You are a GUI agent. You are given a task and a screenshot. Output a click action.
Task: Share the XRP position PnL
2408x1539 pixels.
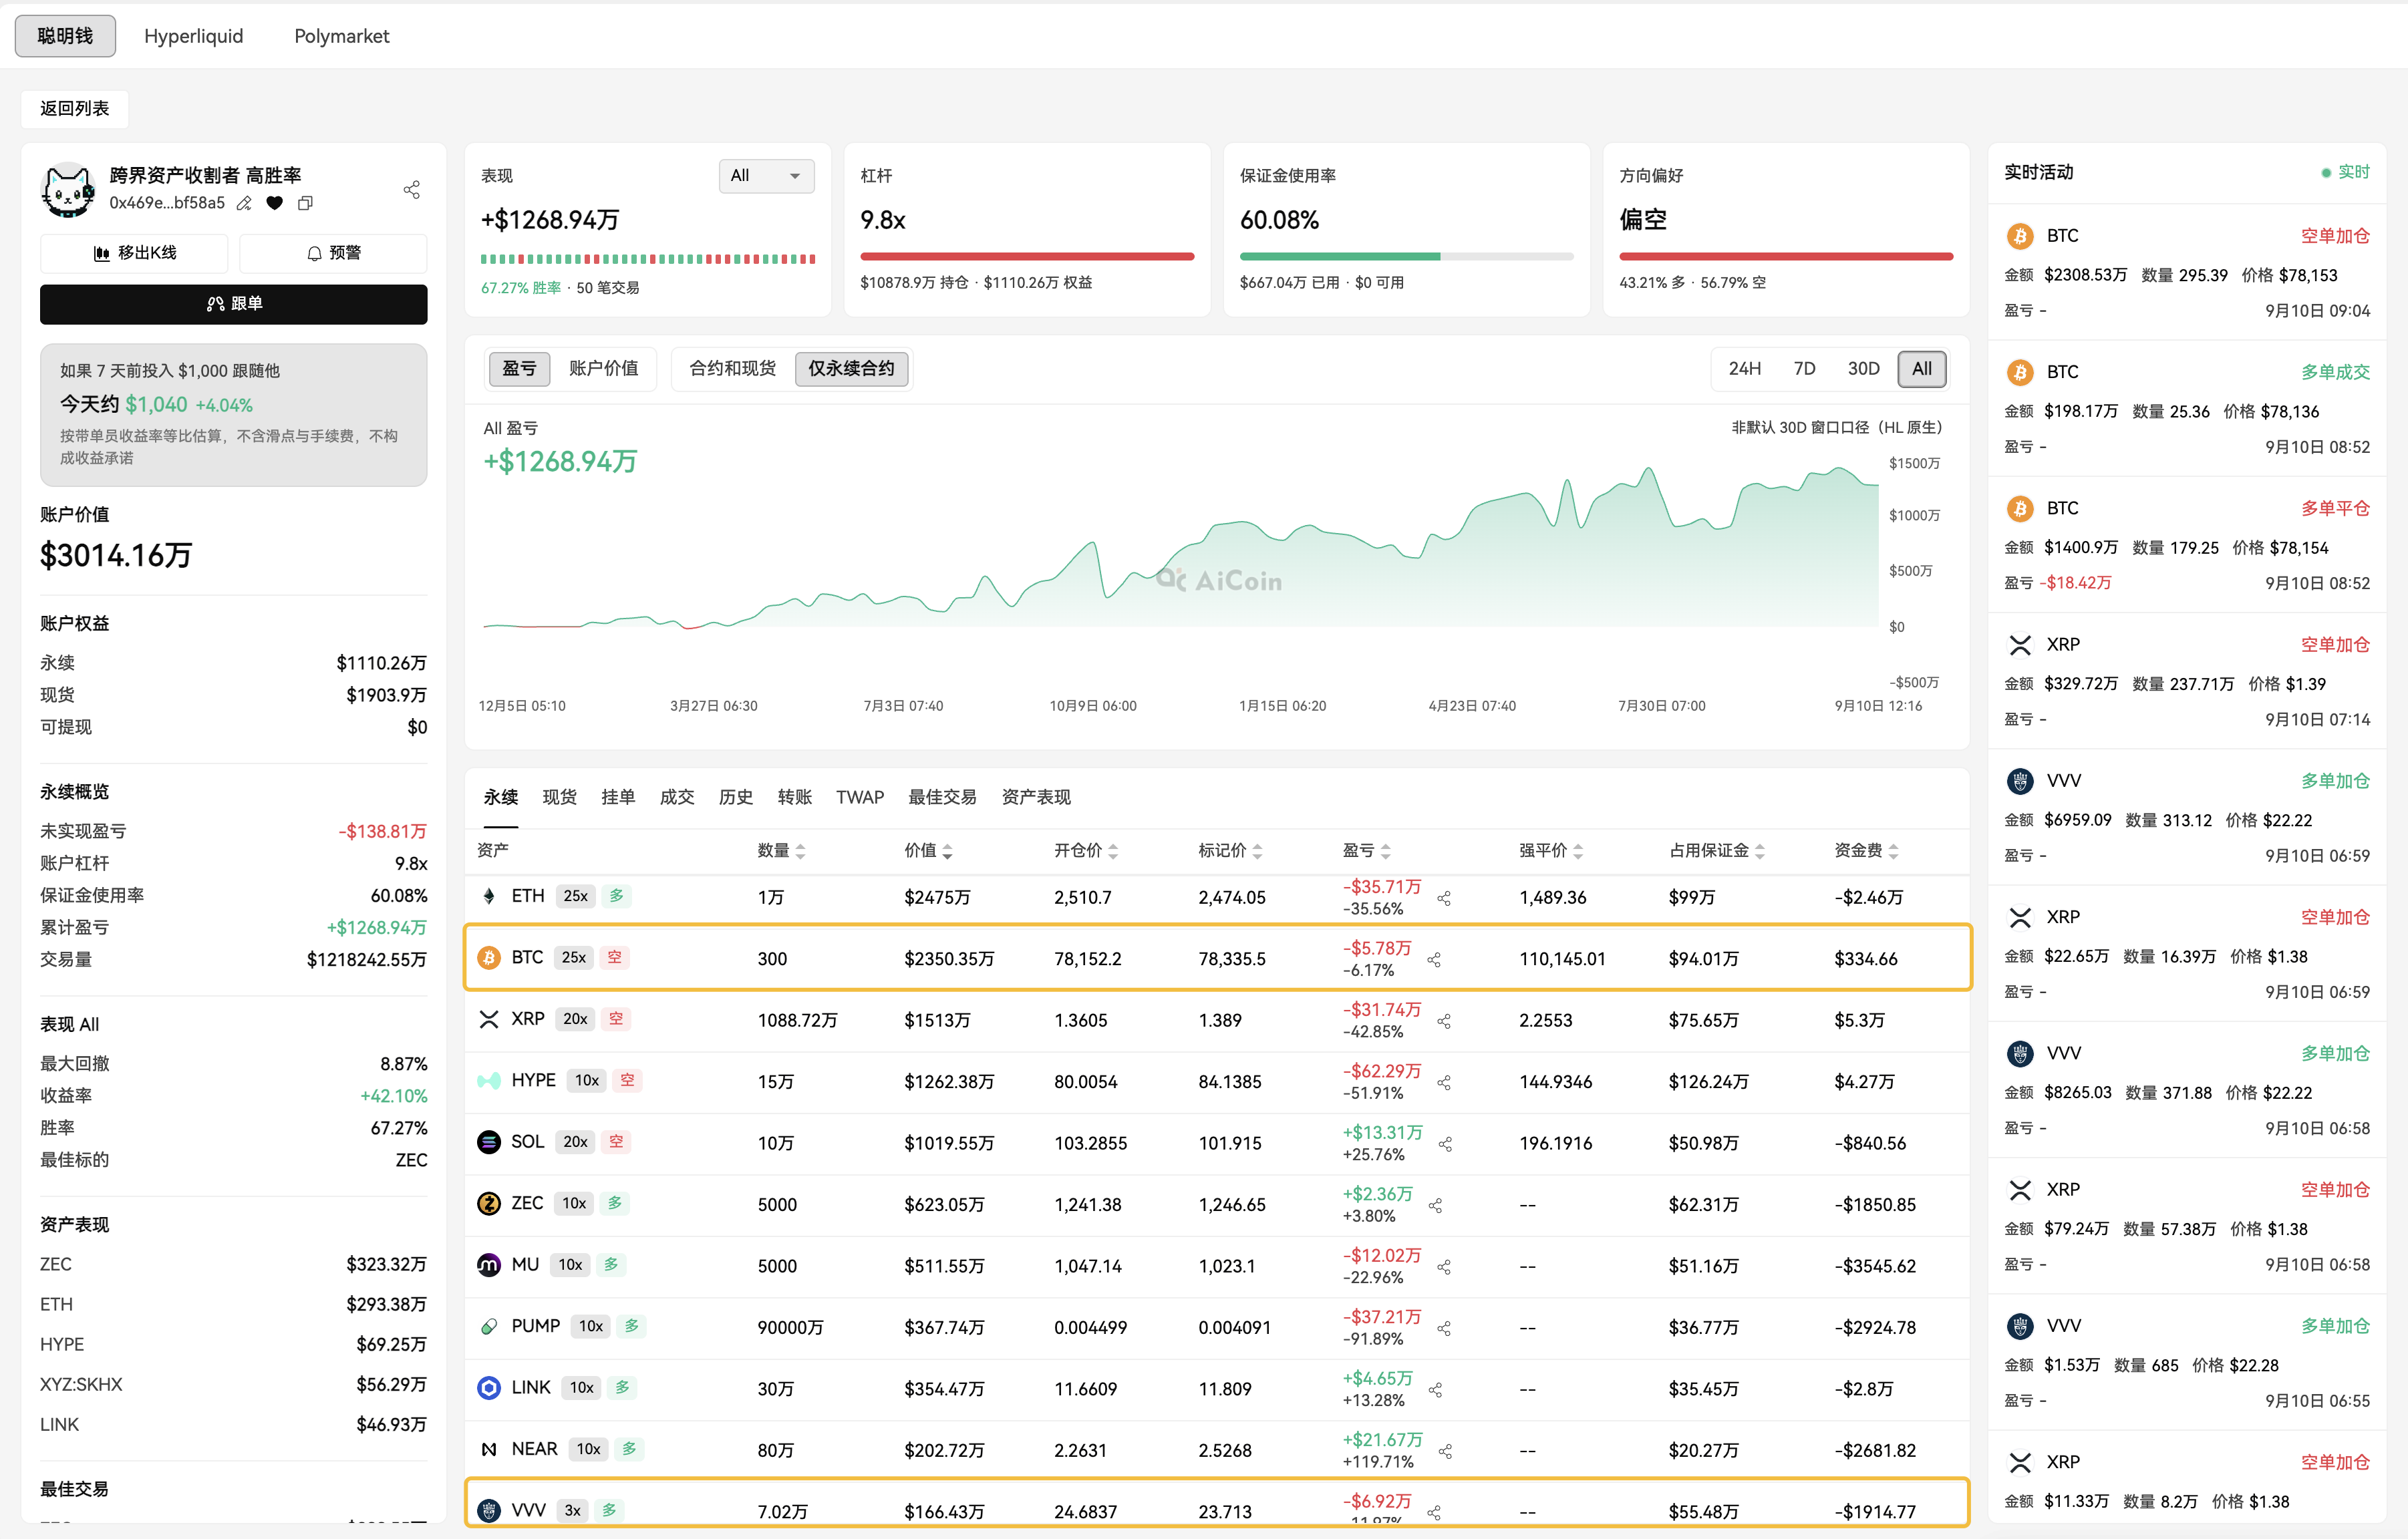[1444, 1021]
